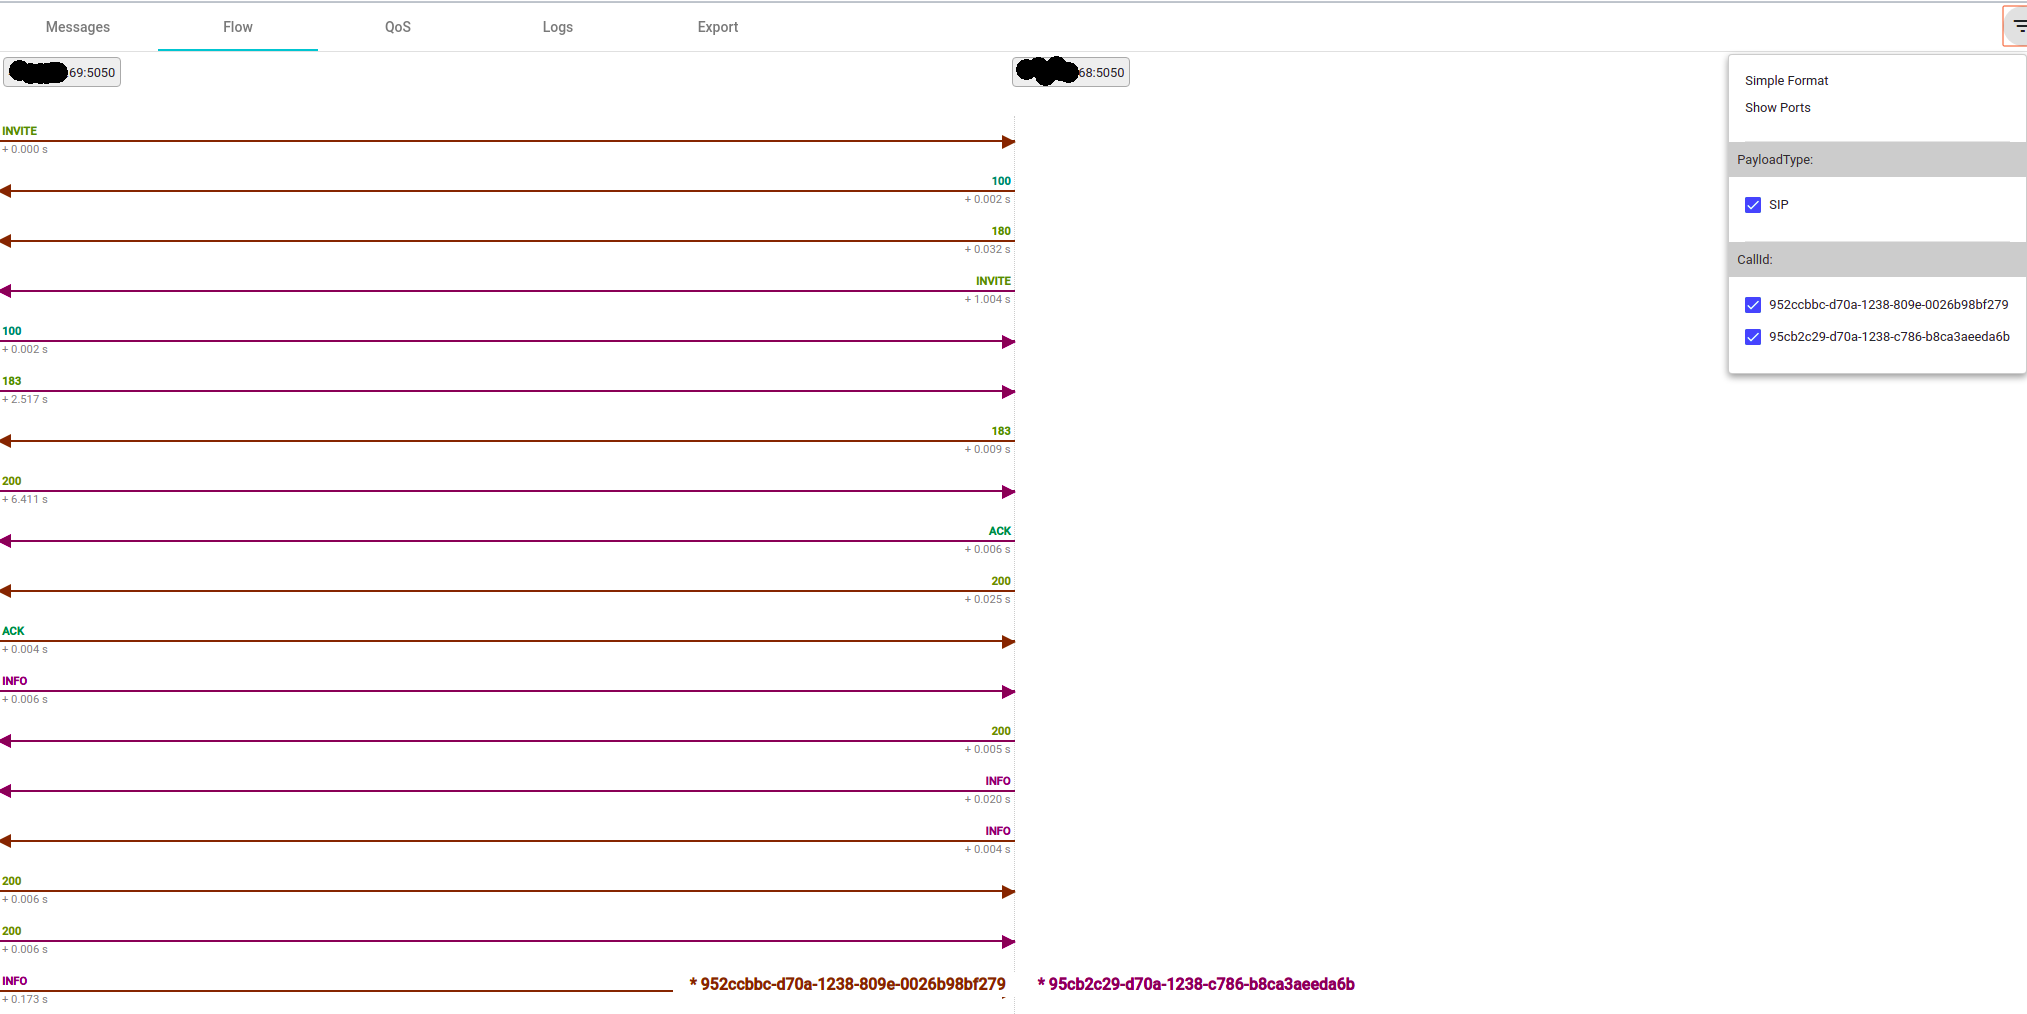Select the Flow tab
This screenshot has height=1014, width=2027.
click(237, 27)
